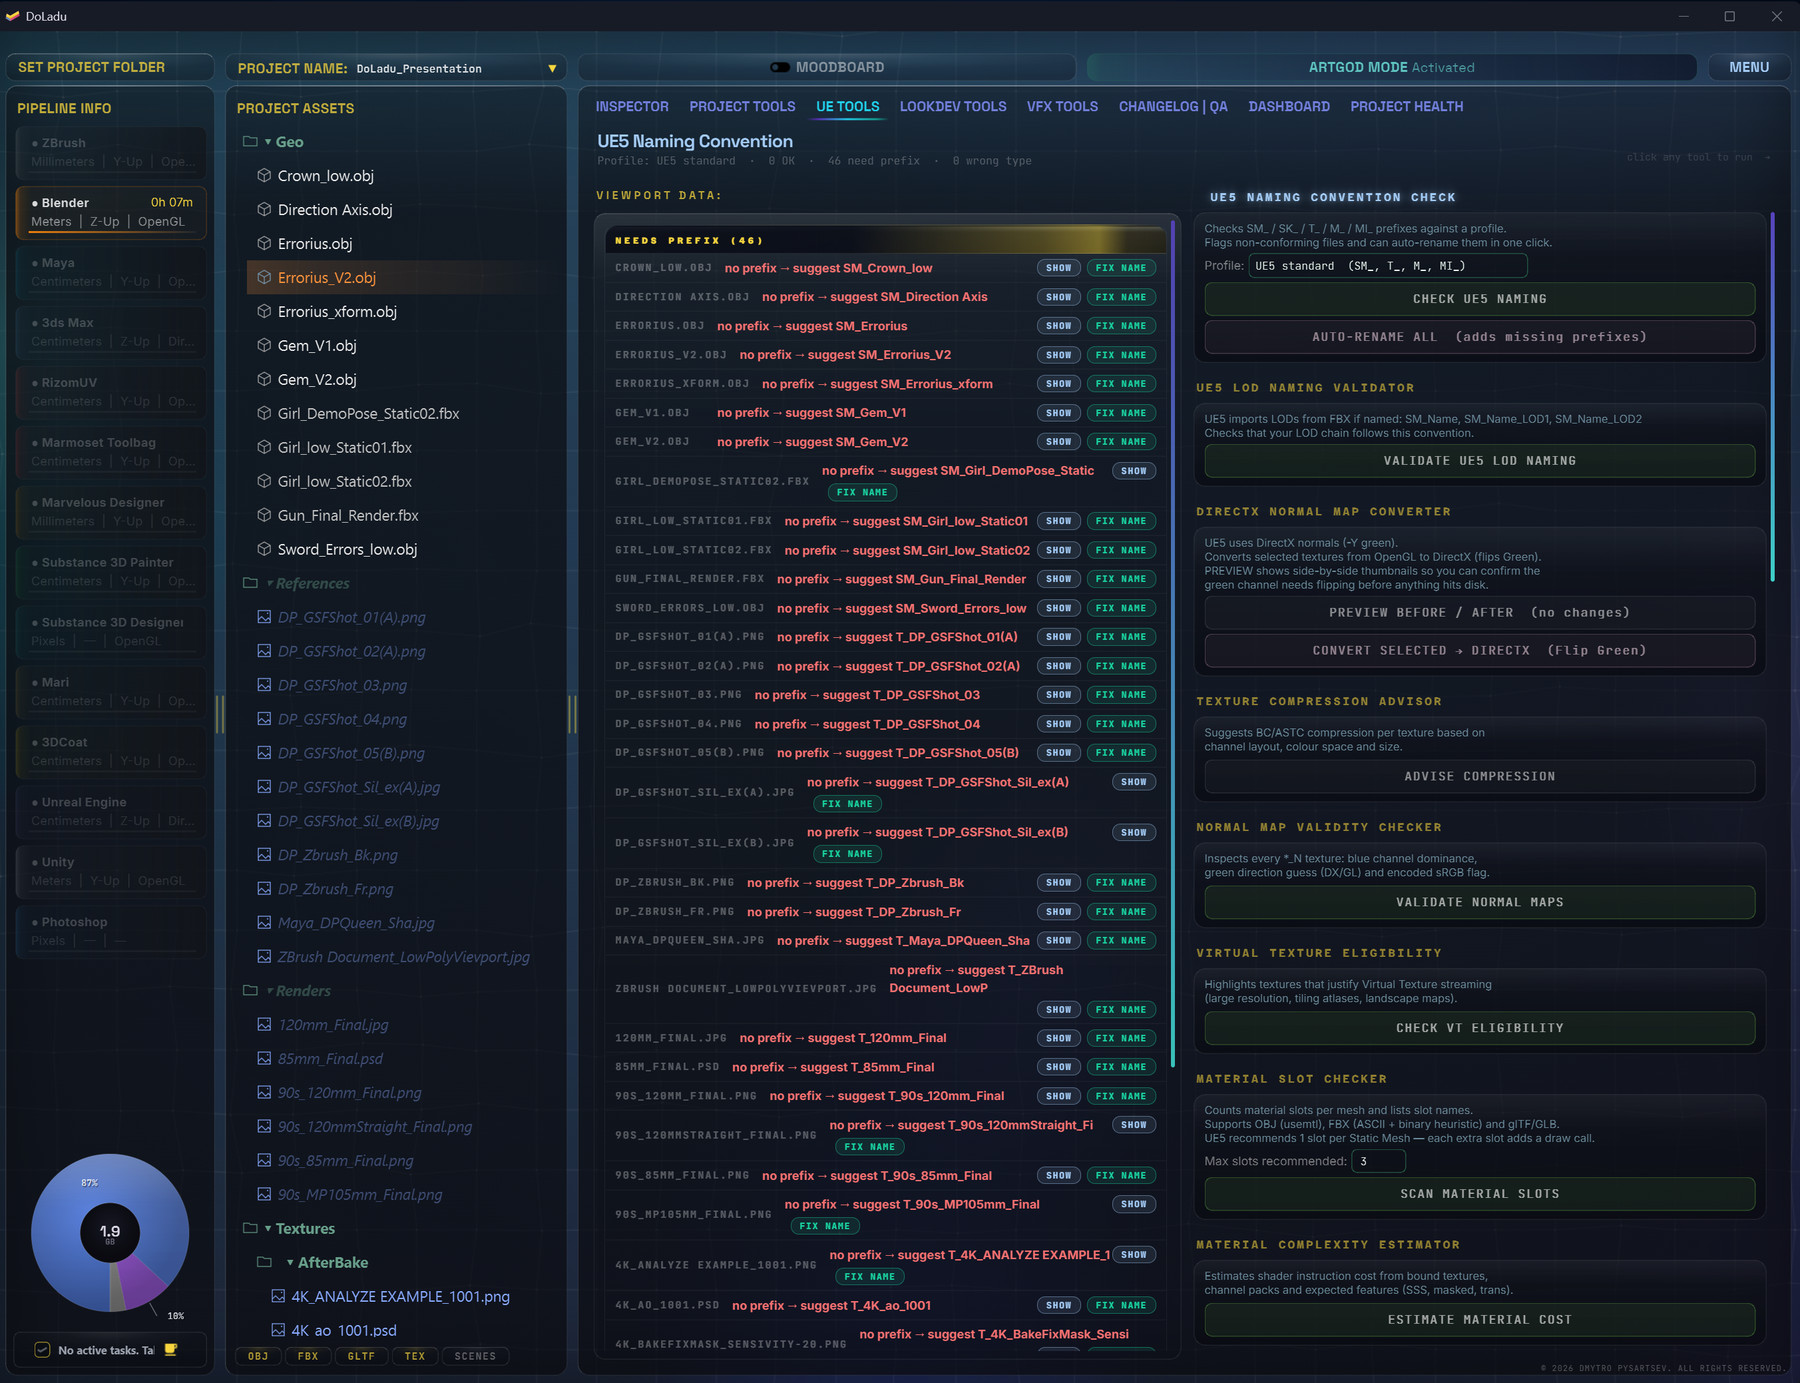Click the image icon next to 4K_ANALYZE EXAMPLE_1001.png
The image size is (1800, 1383).
click(x=278, y=1296)
